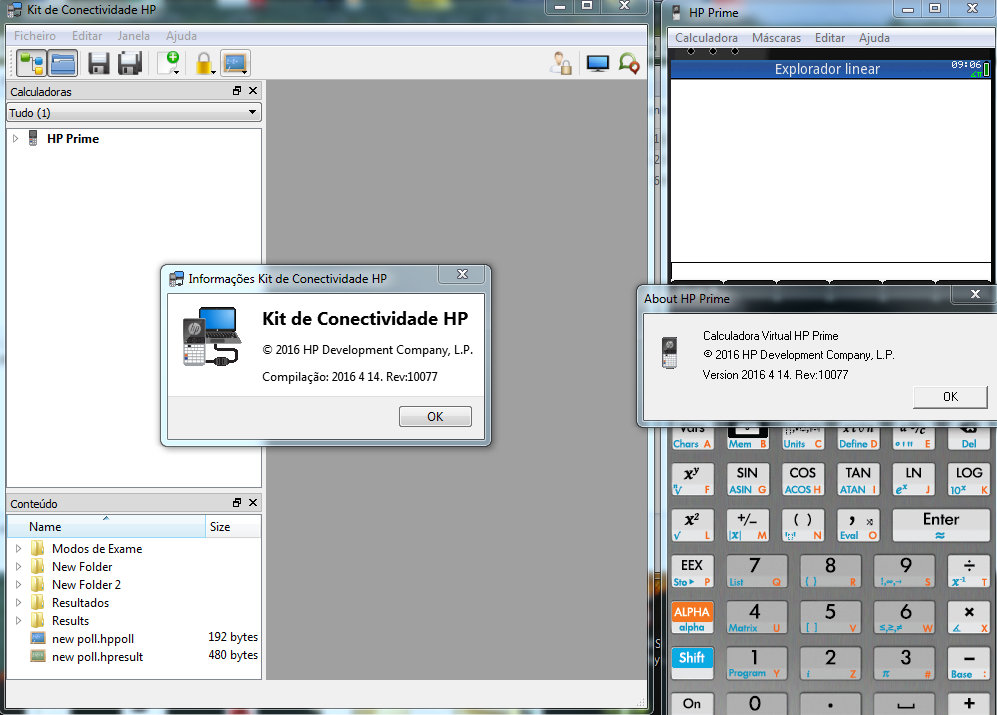997x715 pixels.
Task: Sort content by the Name column header
Action: 106,527
